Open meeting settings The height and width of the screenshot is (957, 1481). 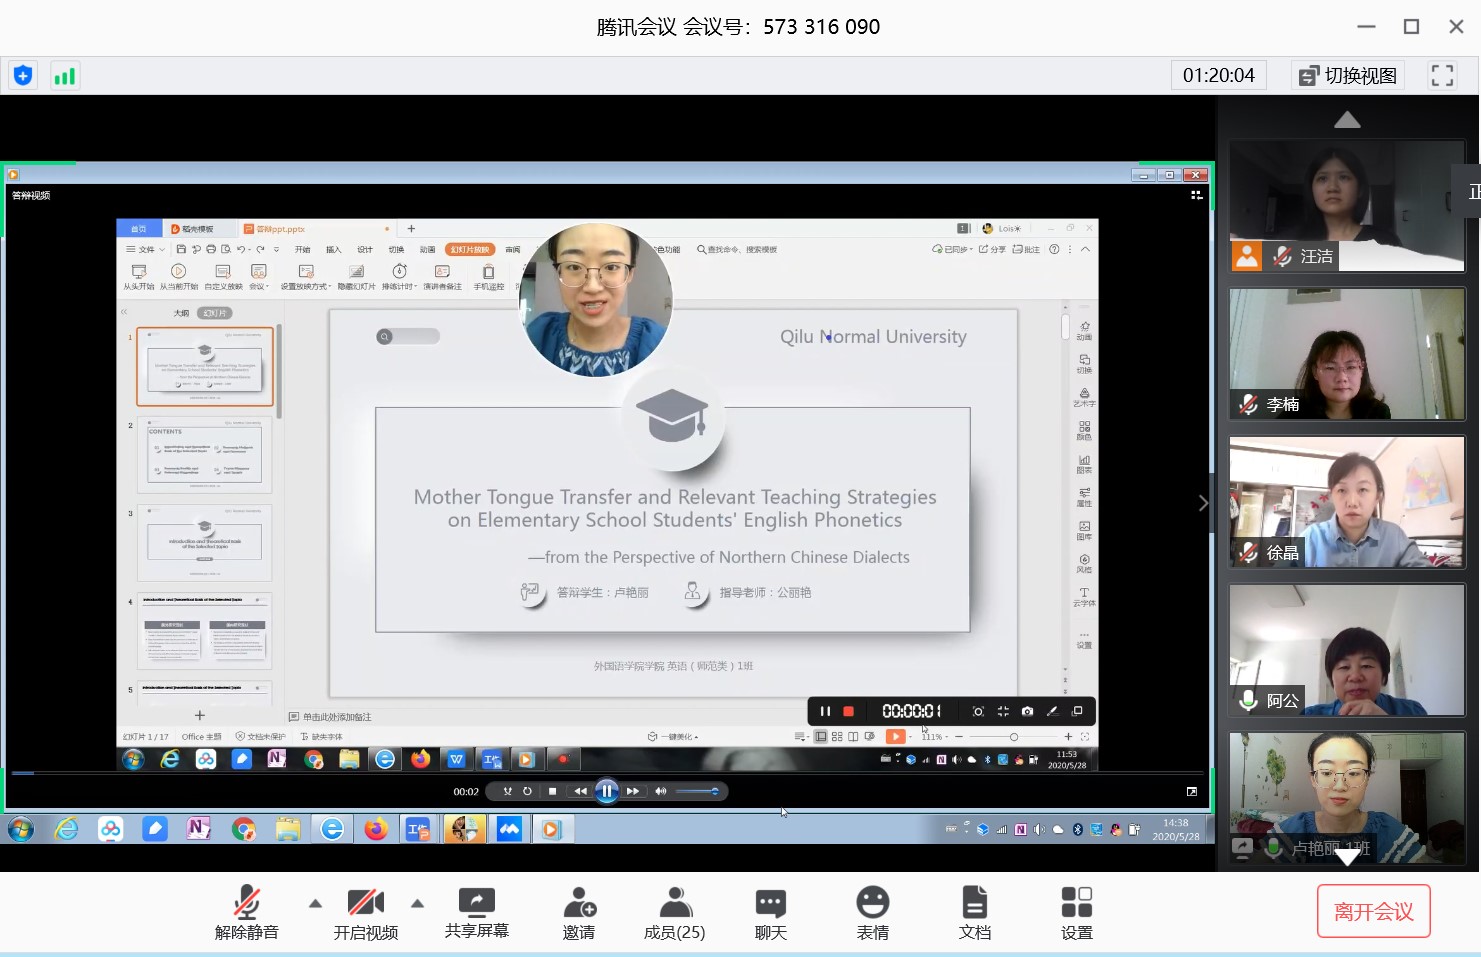pyautogui.click(x=1076, y=911)
